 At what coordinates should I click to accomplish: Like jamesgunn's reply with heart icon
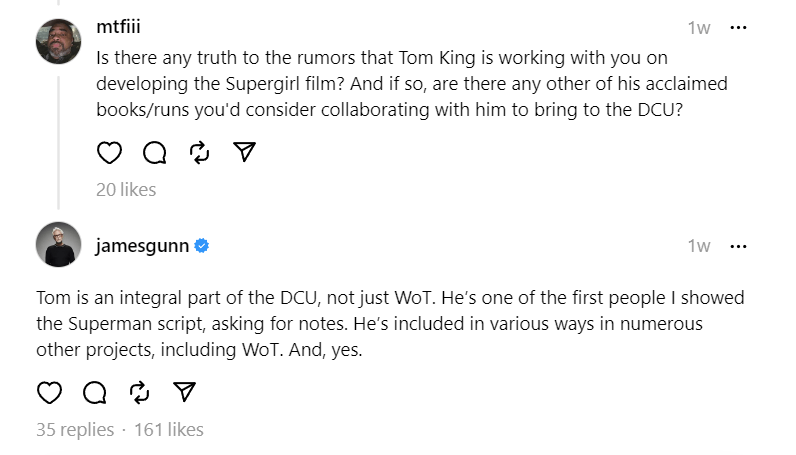pyautogui.click(x=49, y=392)
